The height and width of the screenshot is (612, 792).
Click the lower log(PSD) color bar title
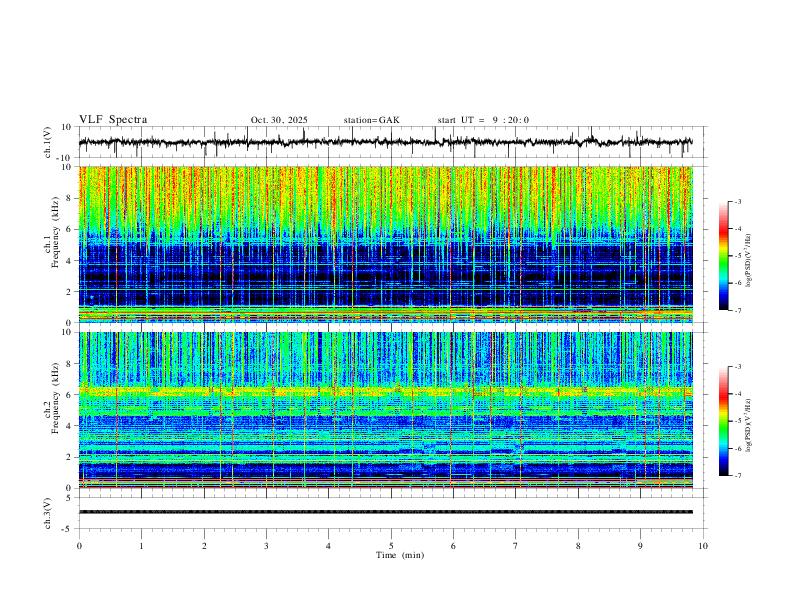[749, 425]
